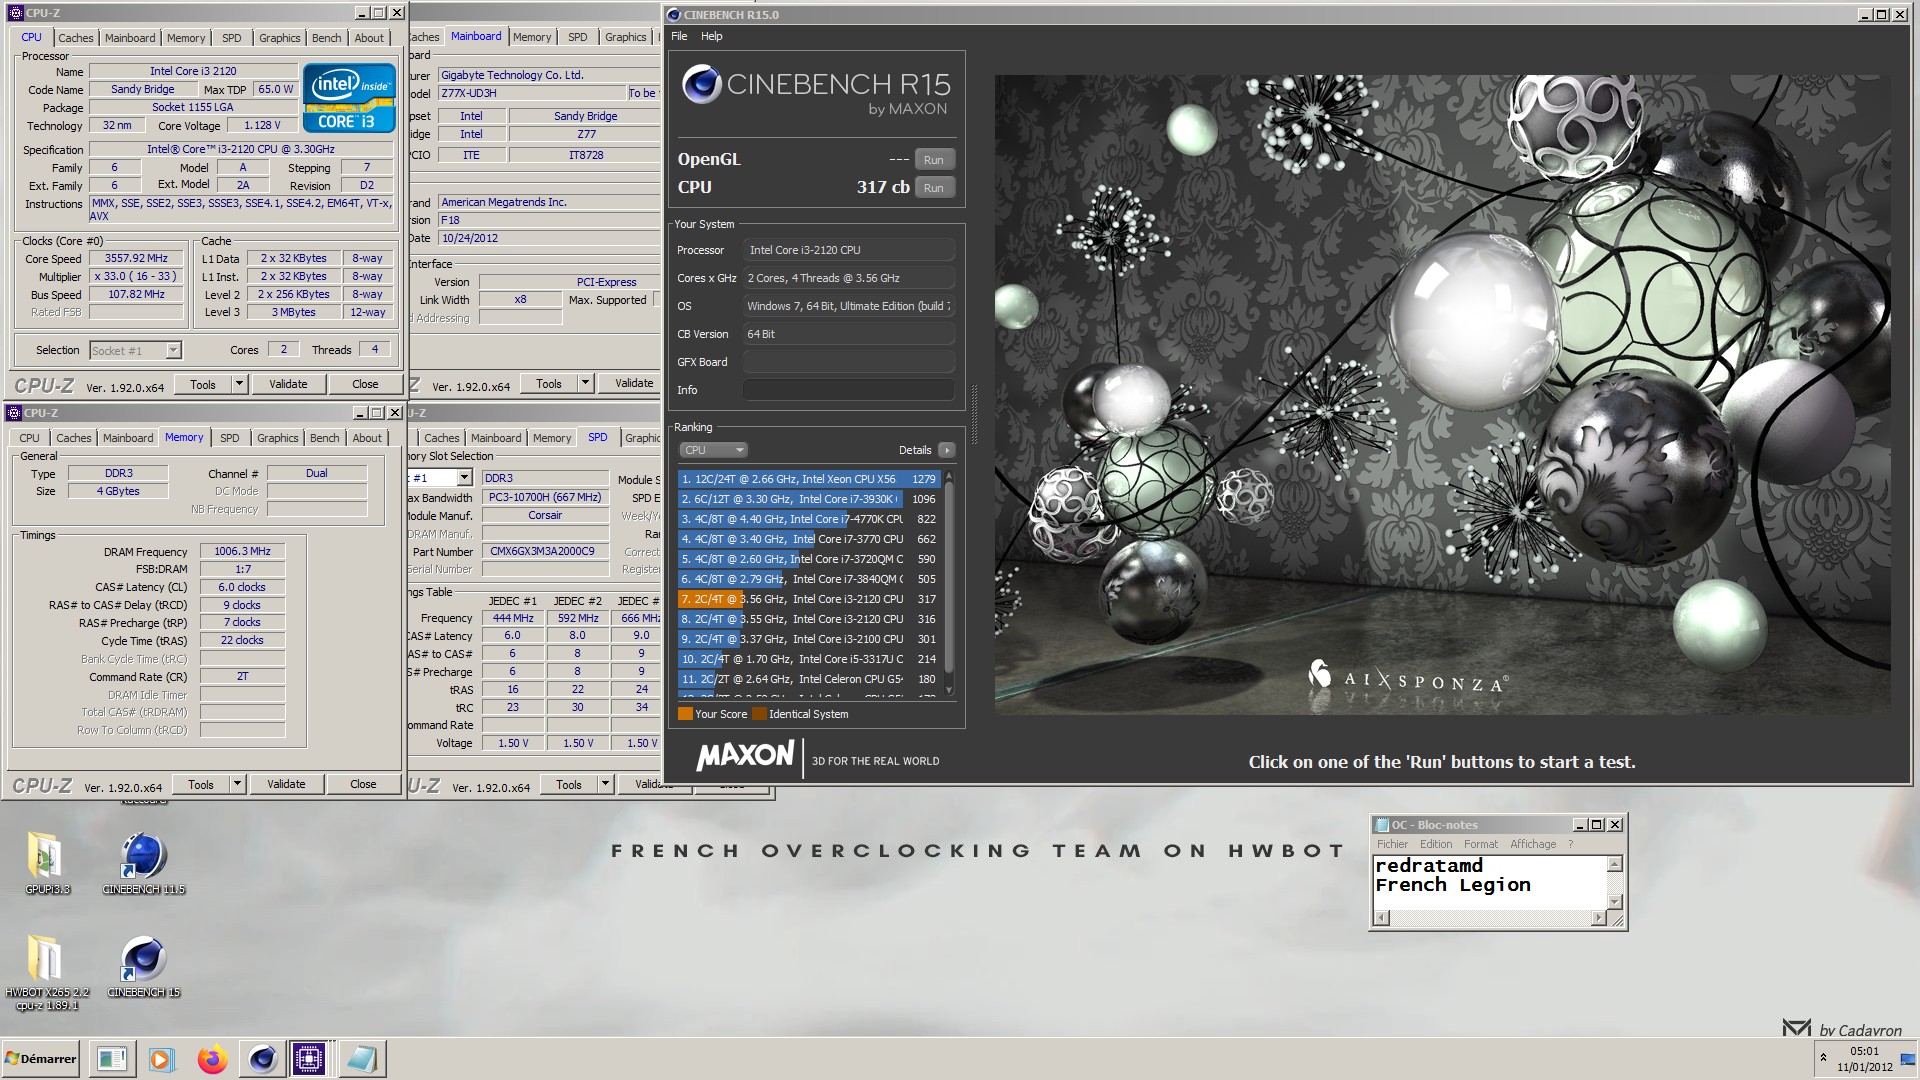Select ranking row 7 with score 317
The width and height of the screenshot is (1920, 1080).
808,599
